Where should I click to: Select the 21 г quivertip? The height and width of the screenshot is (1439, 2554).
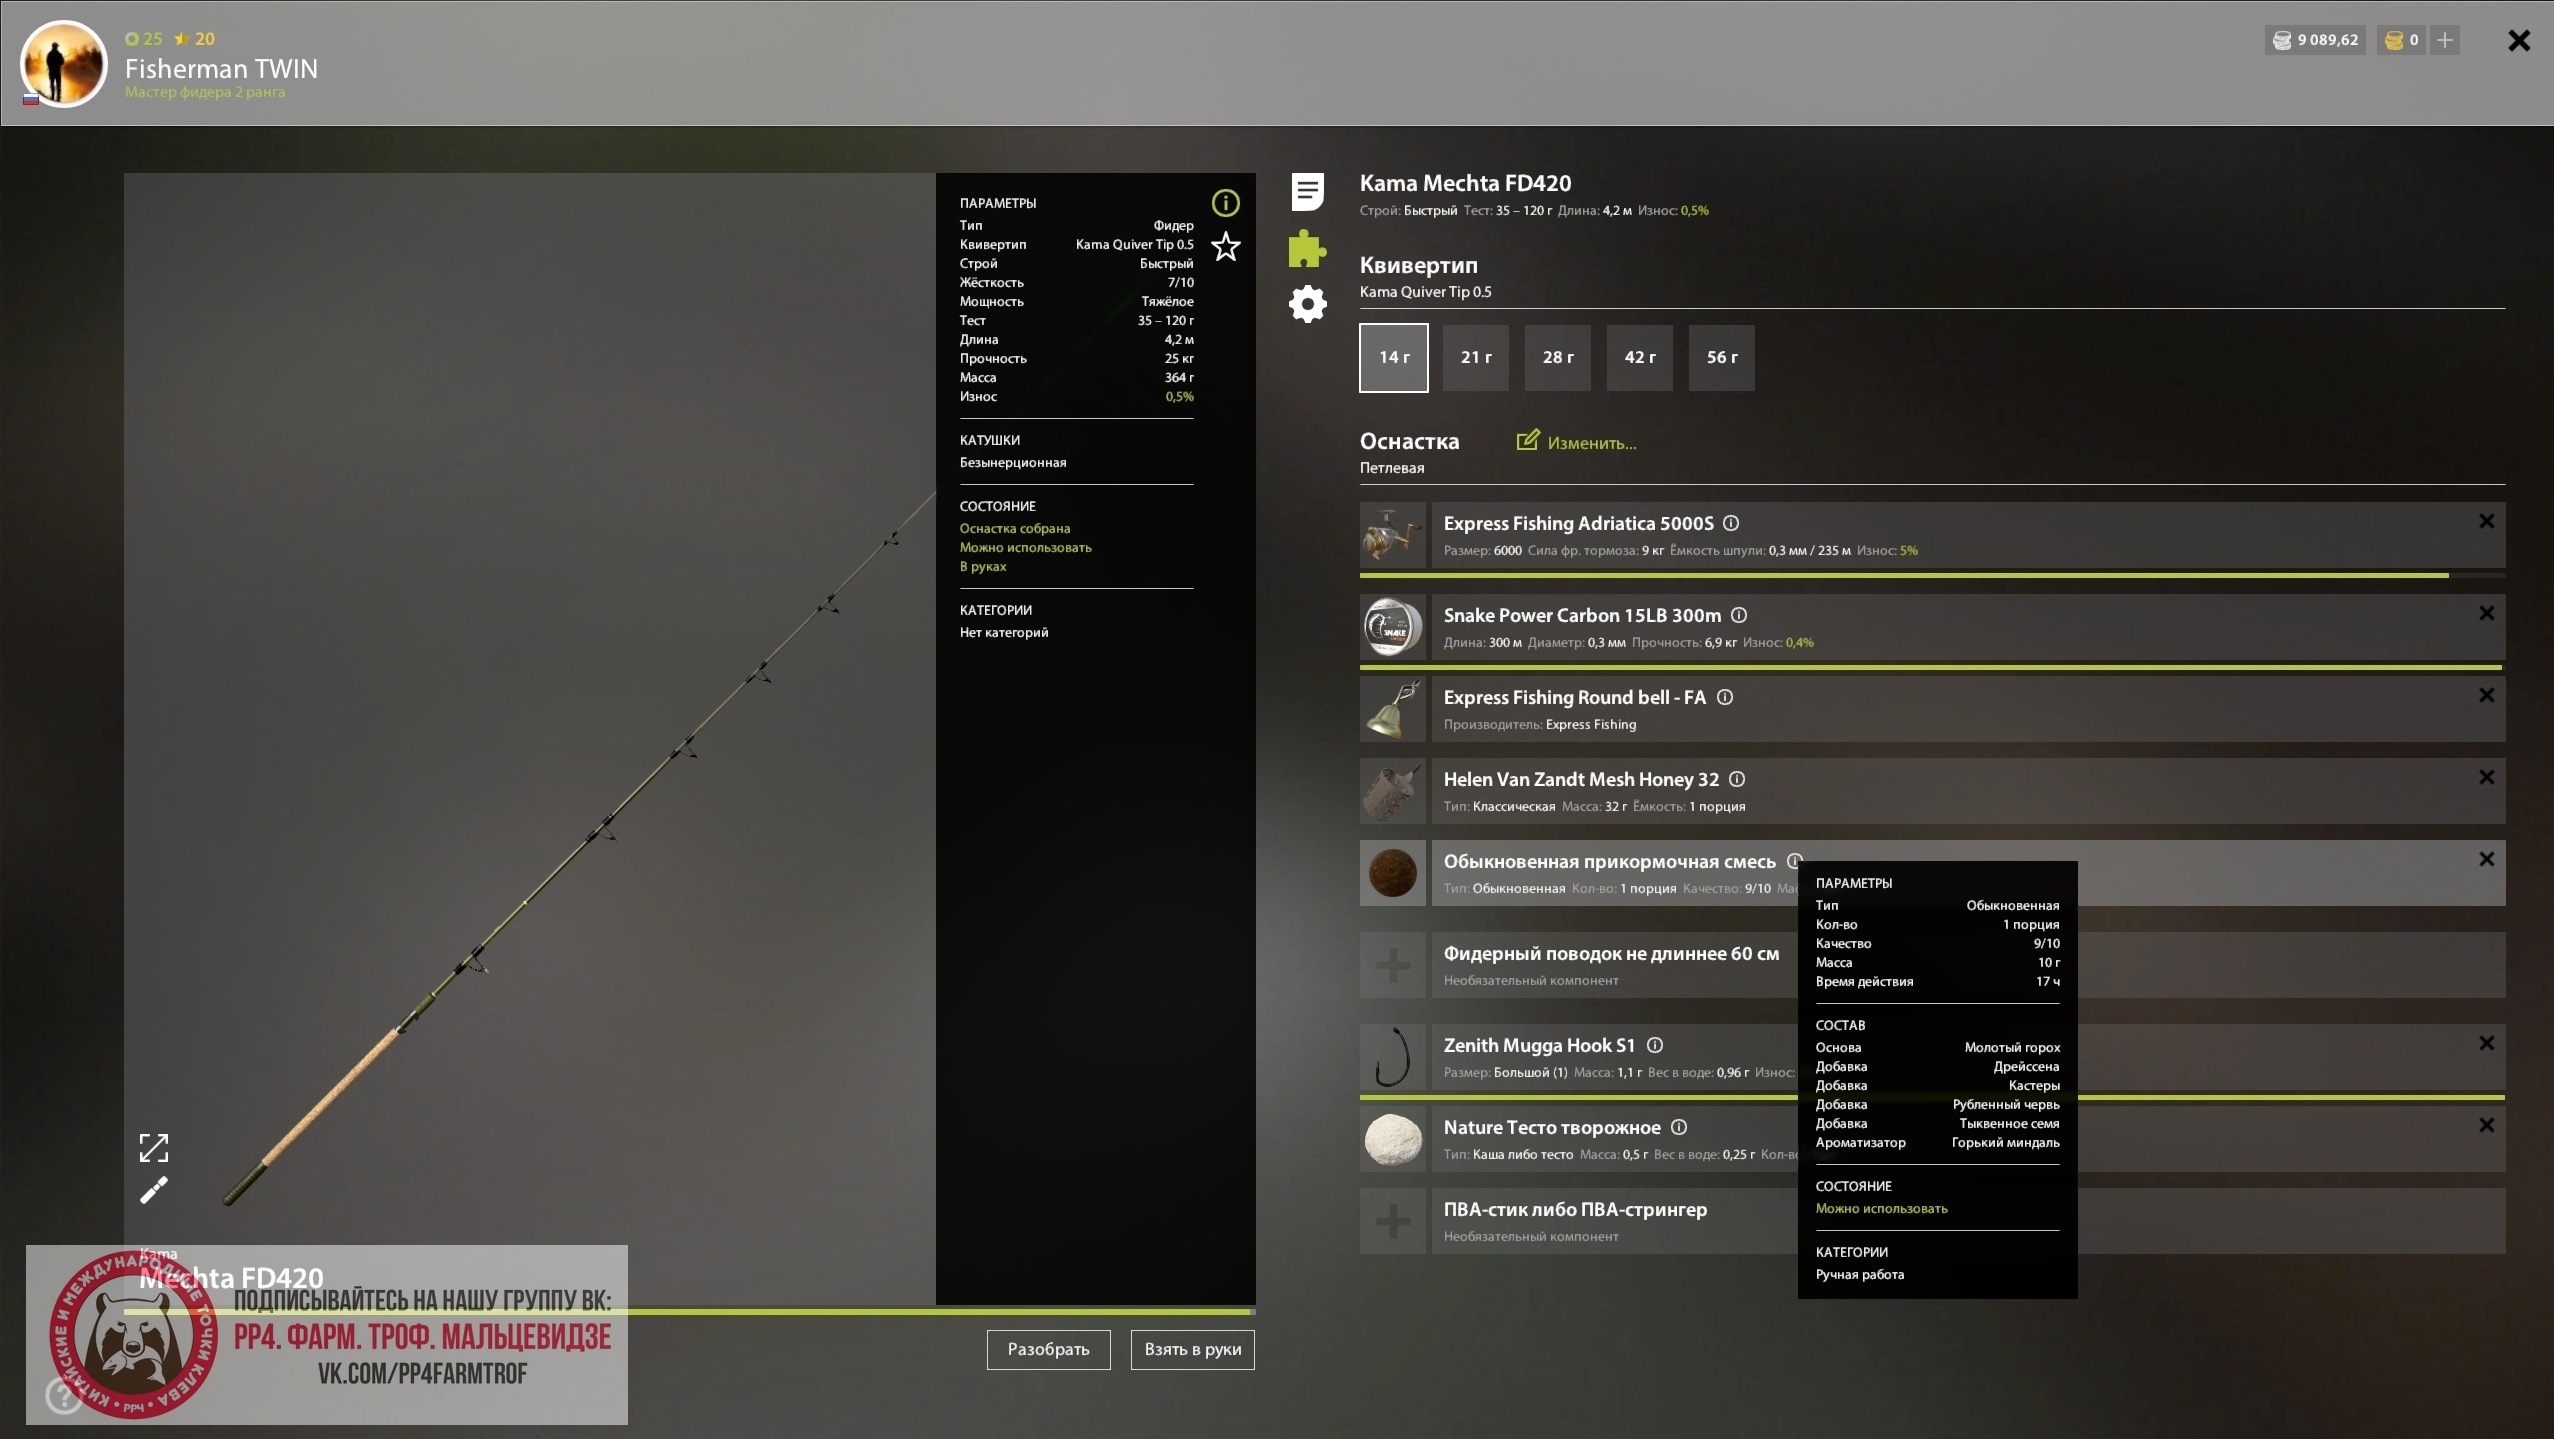coord(1476,358)
